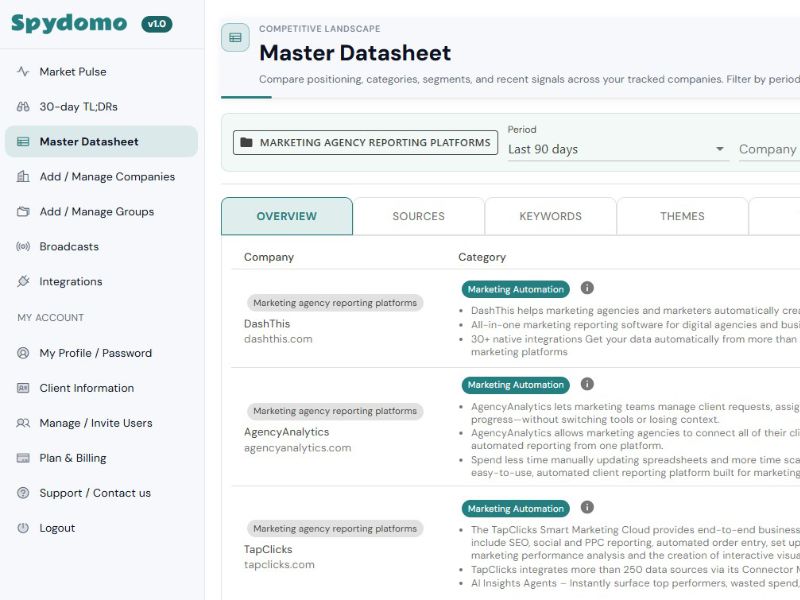
Task: Click group chip above TapClicks
Action: pos(335,529)
